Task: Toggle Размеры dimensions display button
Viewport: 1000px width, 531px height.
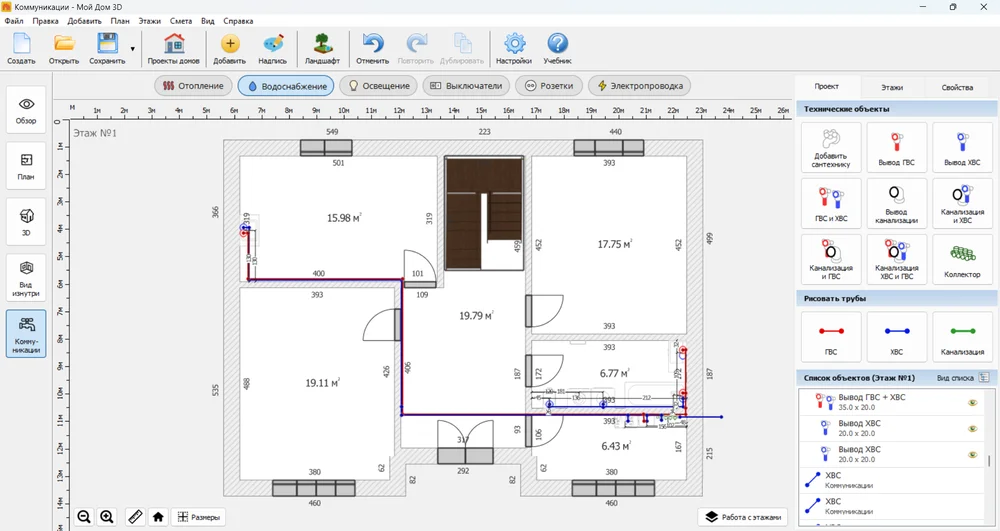Action: point(199,517)
